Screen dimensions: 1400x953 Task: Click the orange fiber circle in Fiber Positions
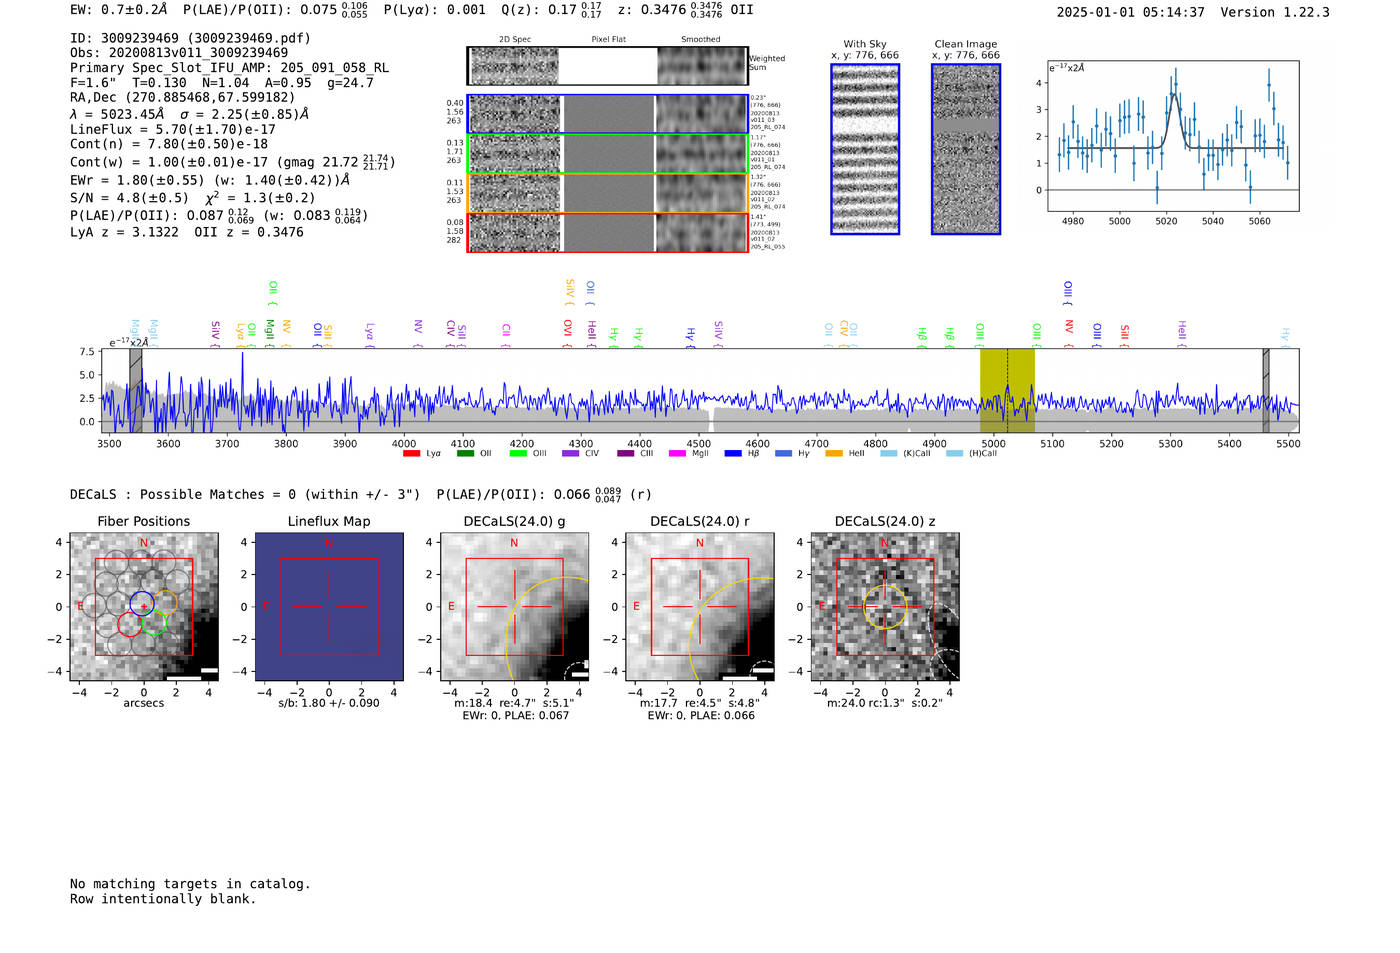pos(165,602)
